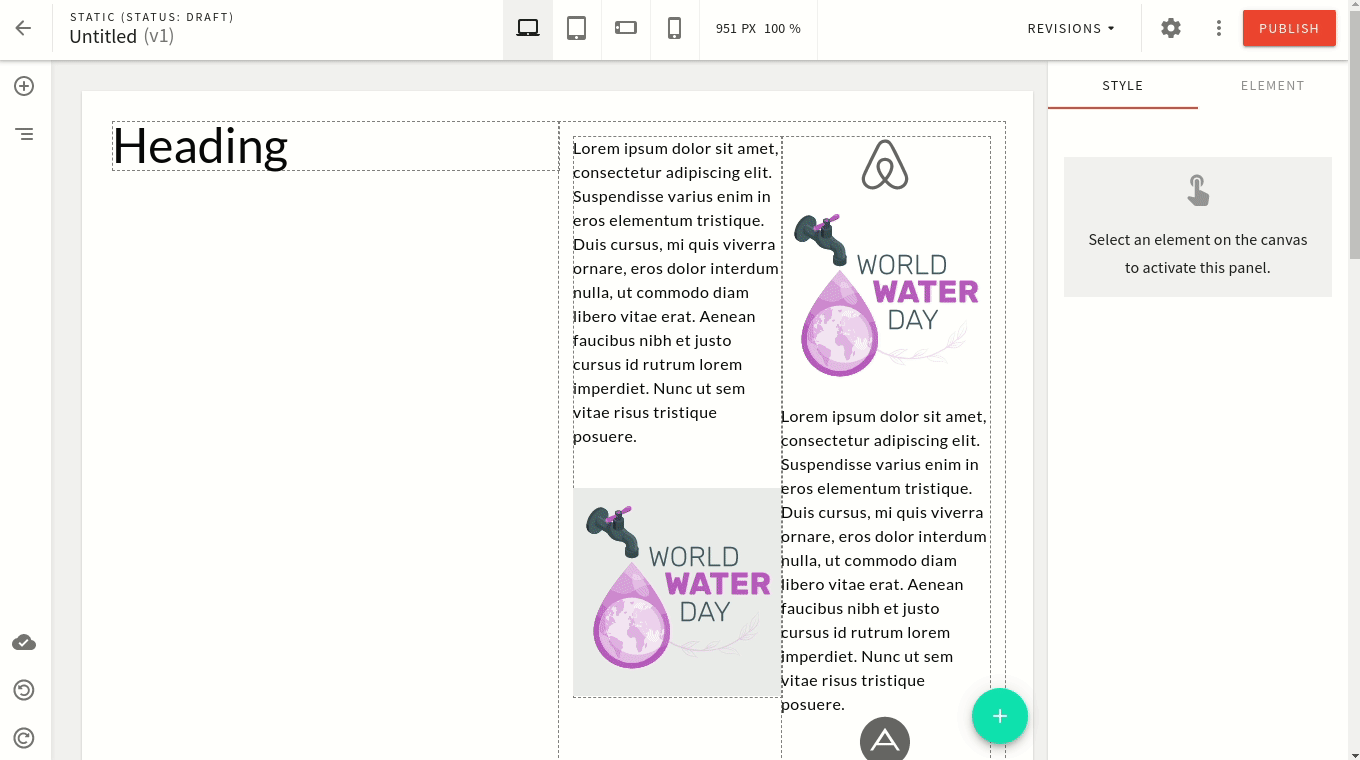
Task: Open the three-dot overflow menu
Action: (x=1218, y=28)
